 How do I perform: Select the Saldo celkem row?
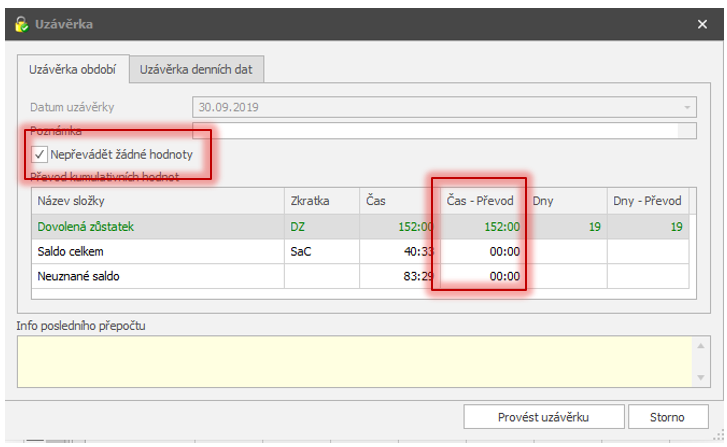tap(360, 251)
